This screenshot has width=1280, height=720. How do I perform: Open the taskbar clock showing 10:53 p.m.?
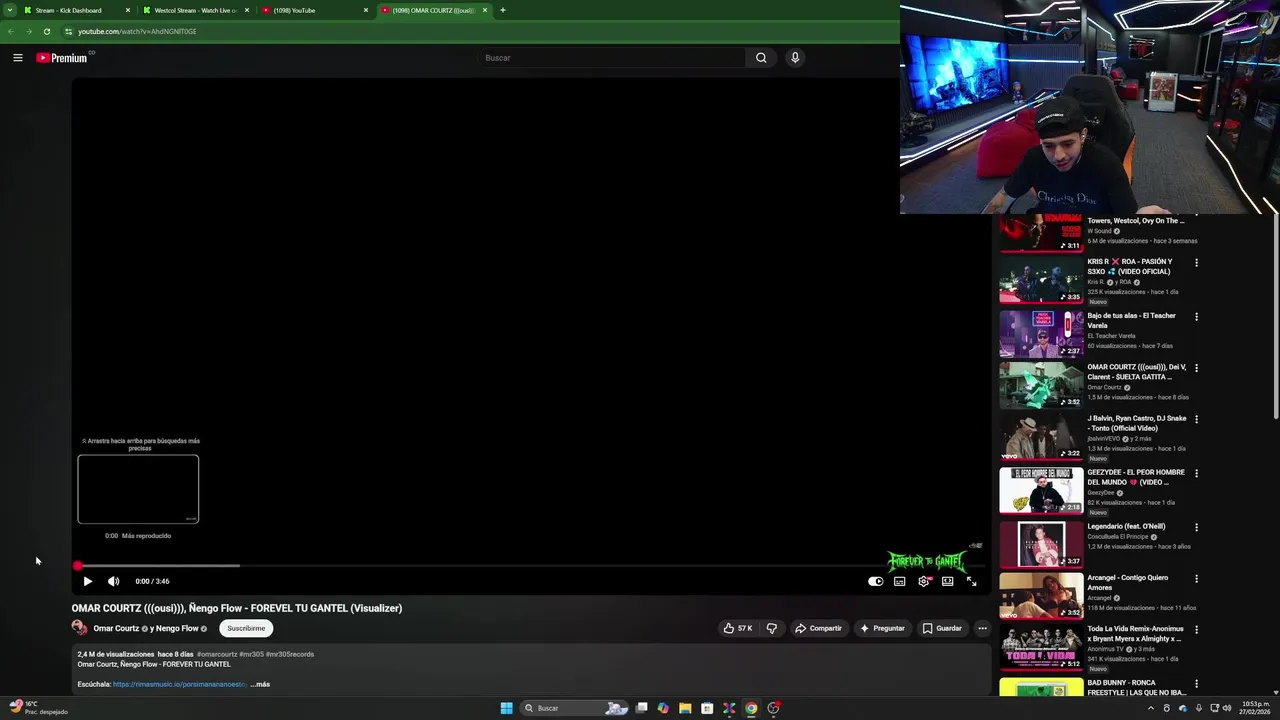tap(1255, 708)
